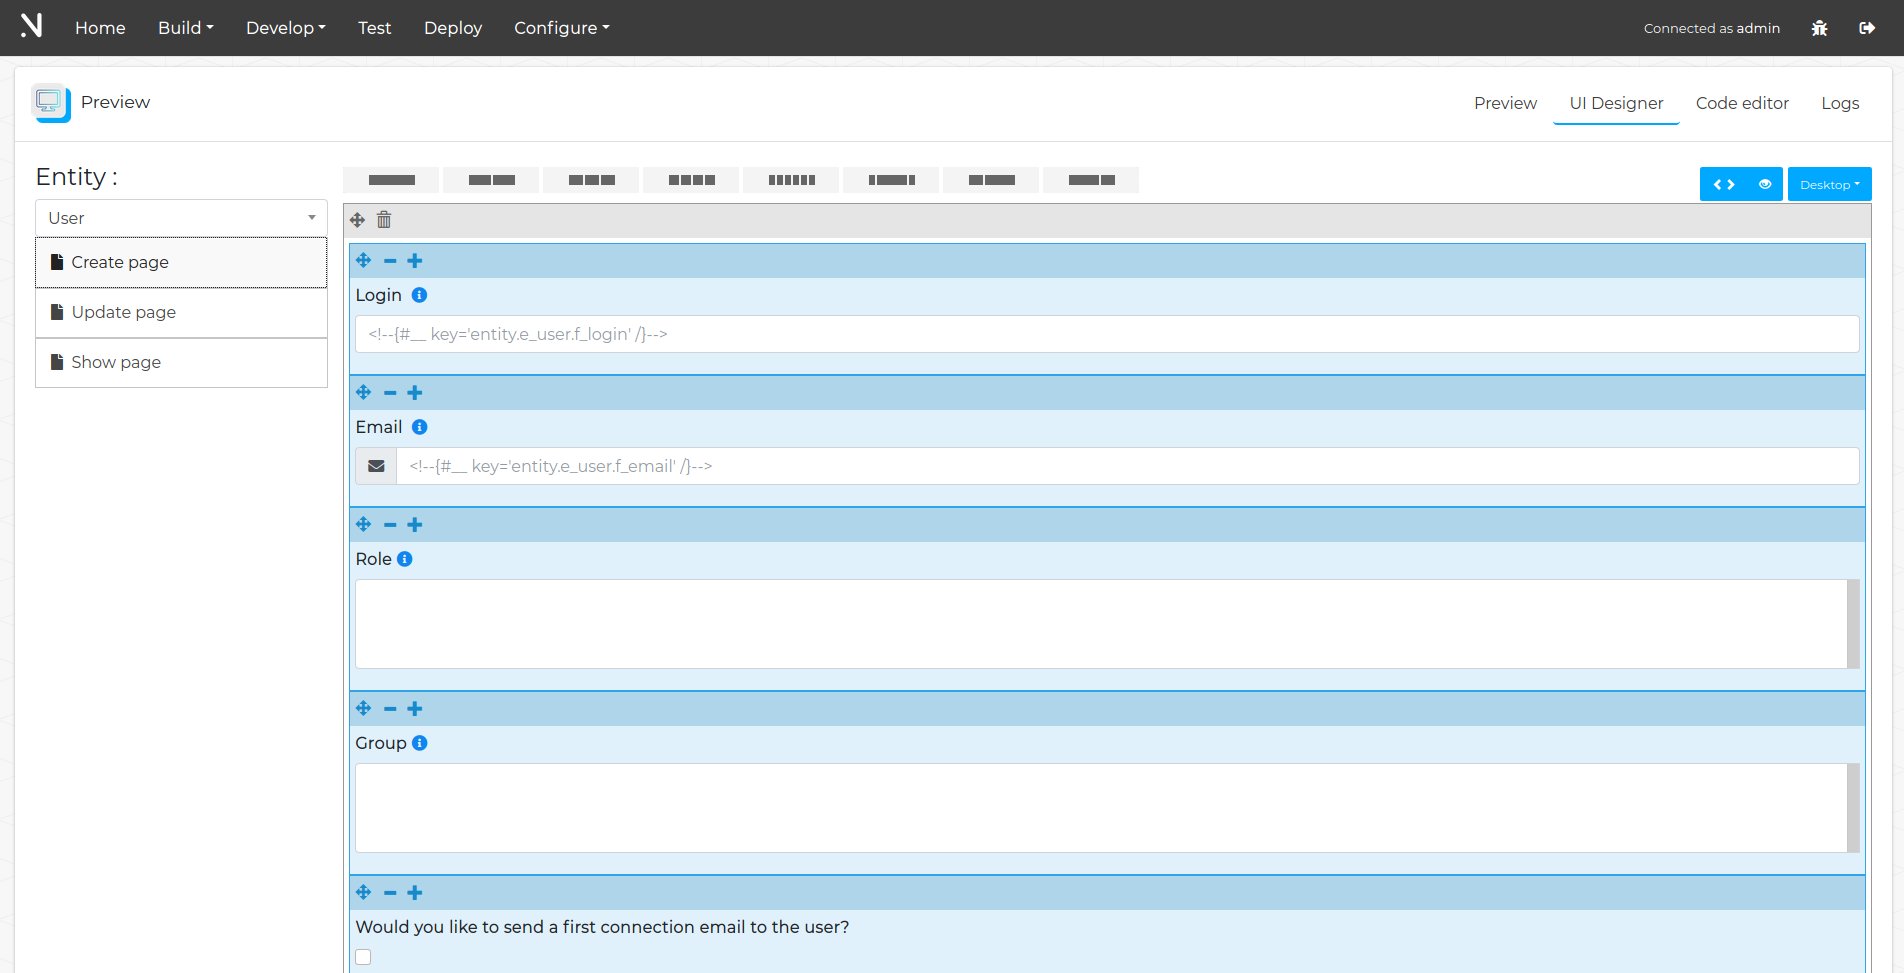This screenshot has width=1904, height=973.
Task: Enlarge Role field with plus icon
Action: [x=415, y=525]
